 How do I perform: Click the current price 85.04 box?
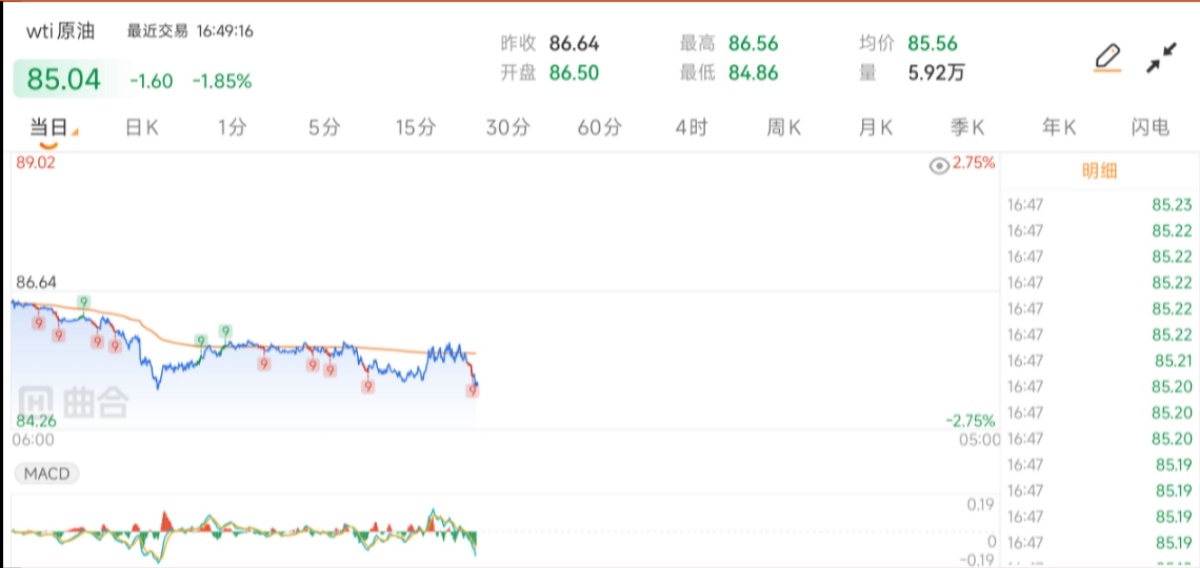pos(64,80)
